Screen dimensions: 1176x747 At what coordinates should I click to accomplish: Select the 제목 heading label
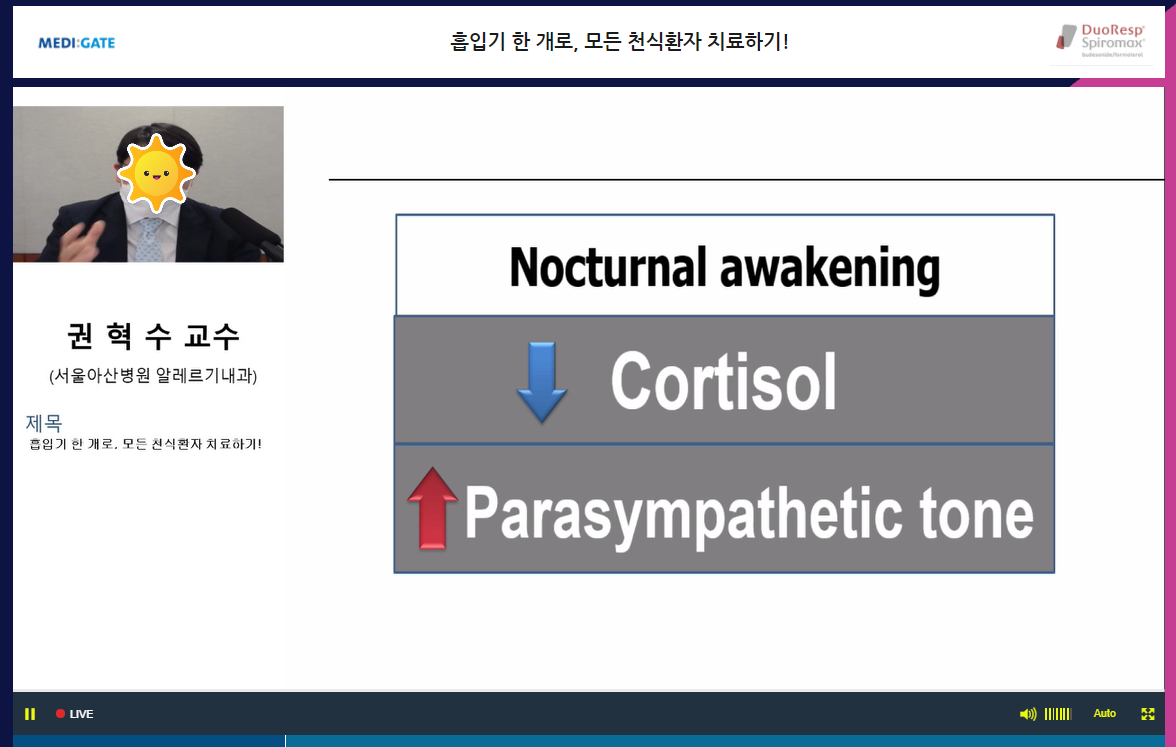[x=44, y=423]
